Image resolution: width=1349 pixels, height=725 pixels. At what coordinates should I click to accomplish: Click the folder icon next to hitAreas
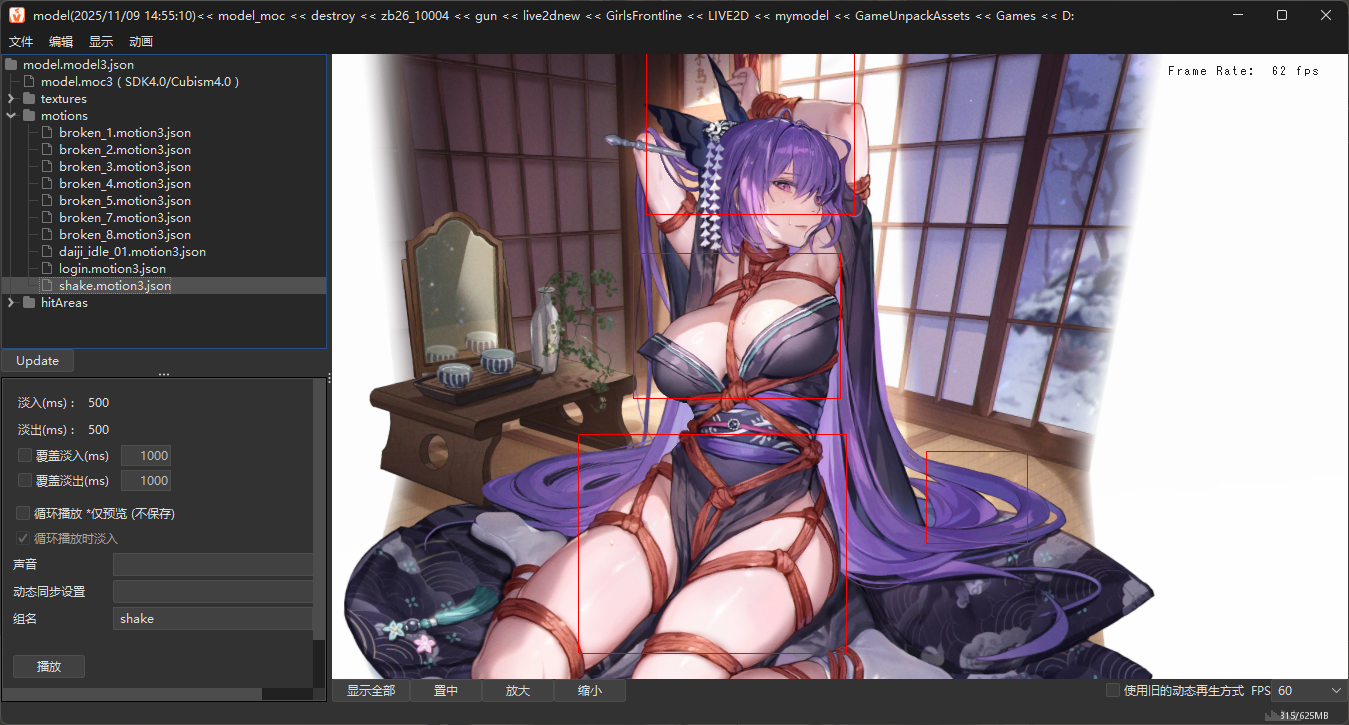[x=29, y=302]
